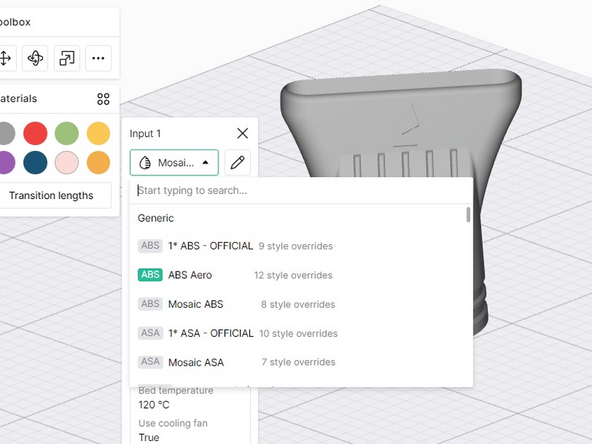Click the "12 style overrides" text
The height and width of the screenshot is (444, 592).
[293, 275]
